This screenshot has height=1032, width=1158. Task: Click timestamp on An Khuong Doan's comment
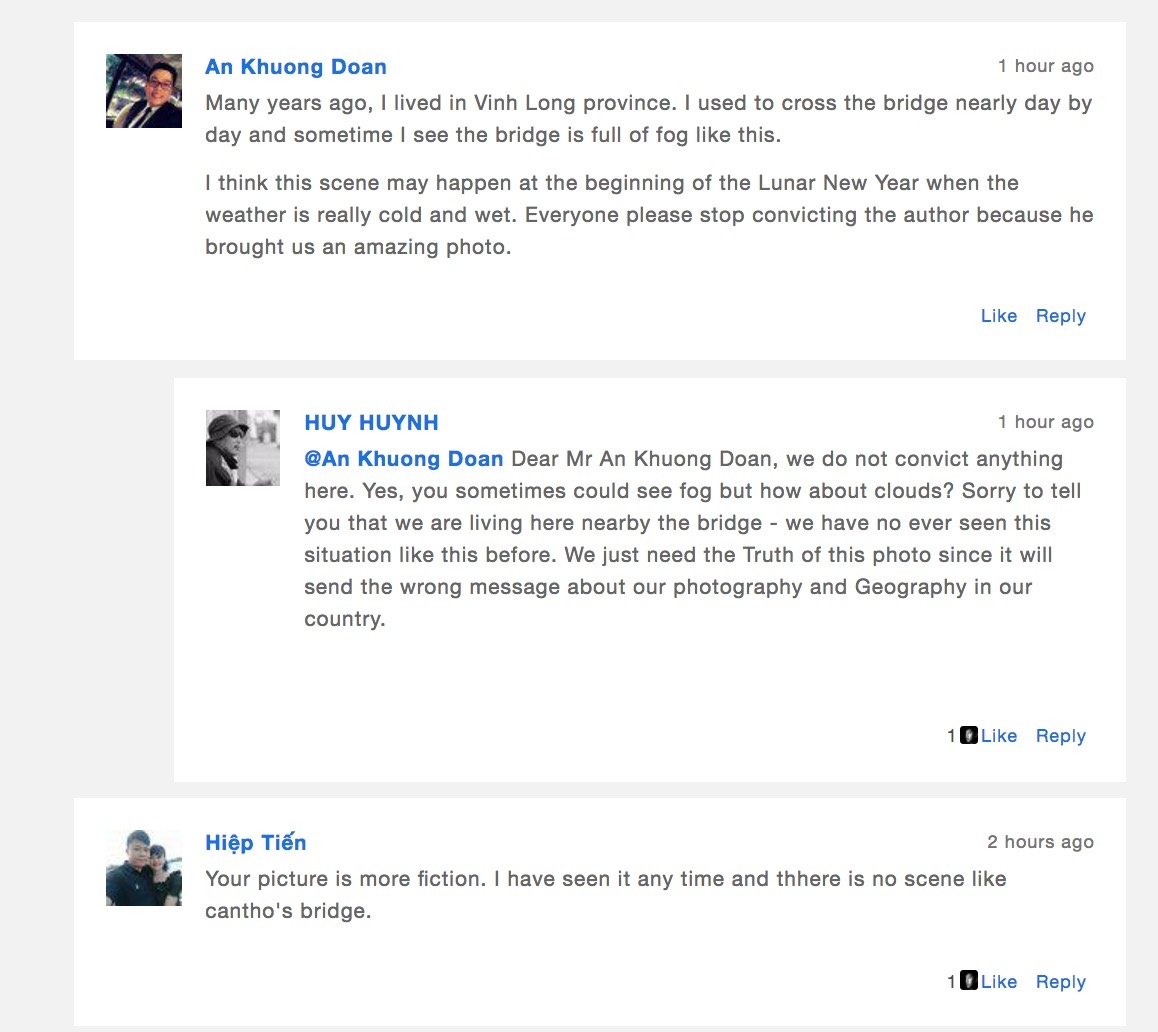tap(1045, 66)
